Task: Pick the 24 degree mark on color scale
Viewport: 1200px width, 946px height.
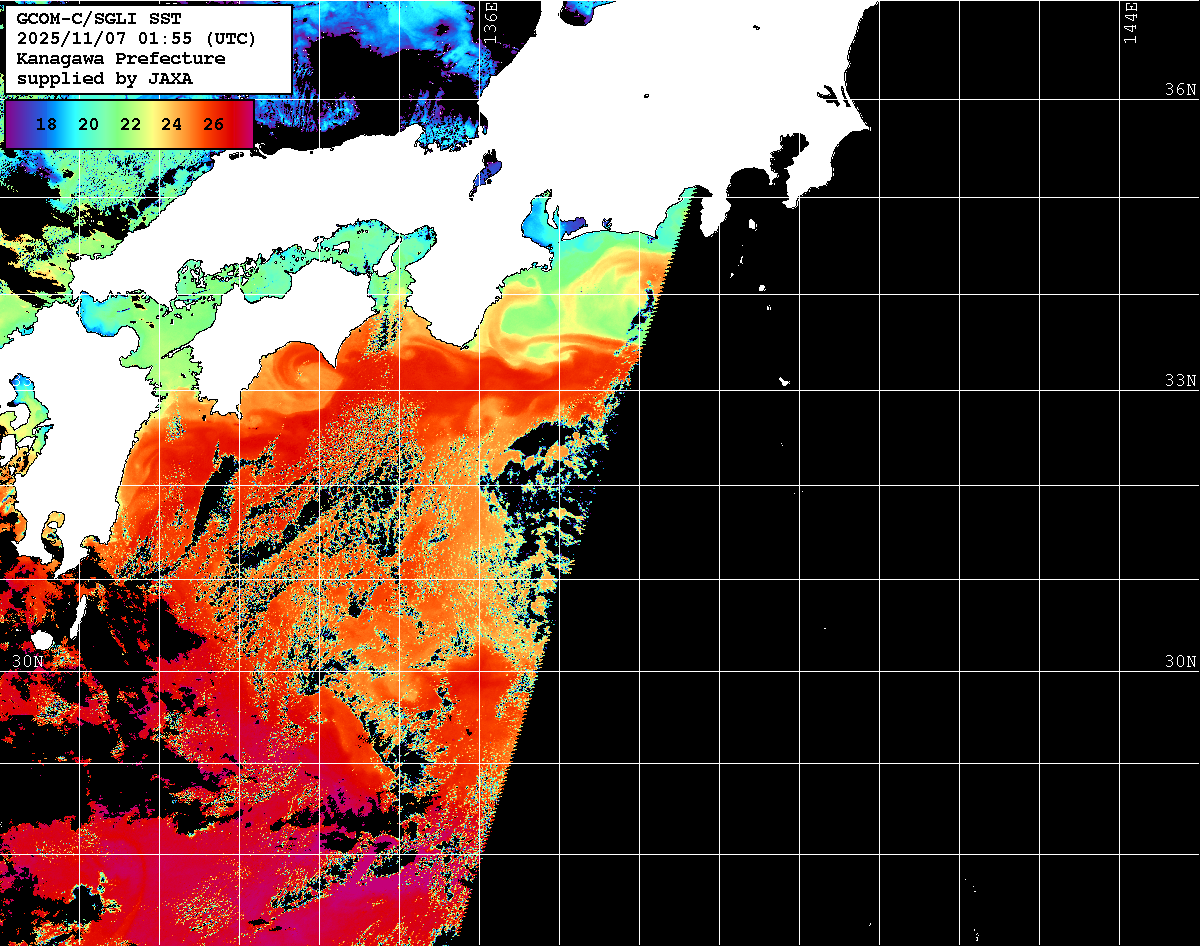Action: click(x=171, y=124)
